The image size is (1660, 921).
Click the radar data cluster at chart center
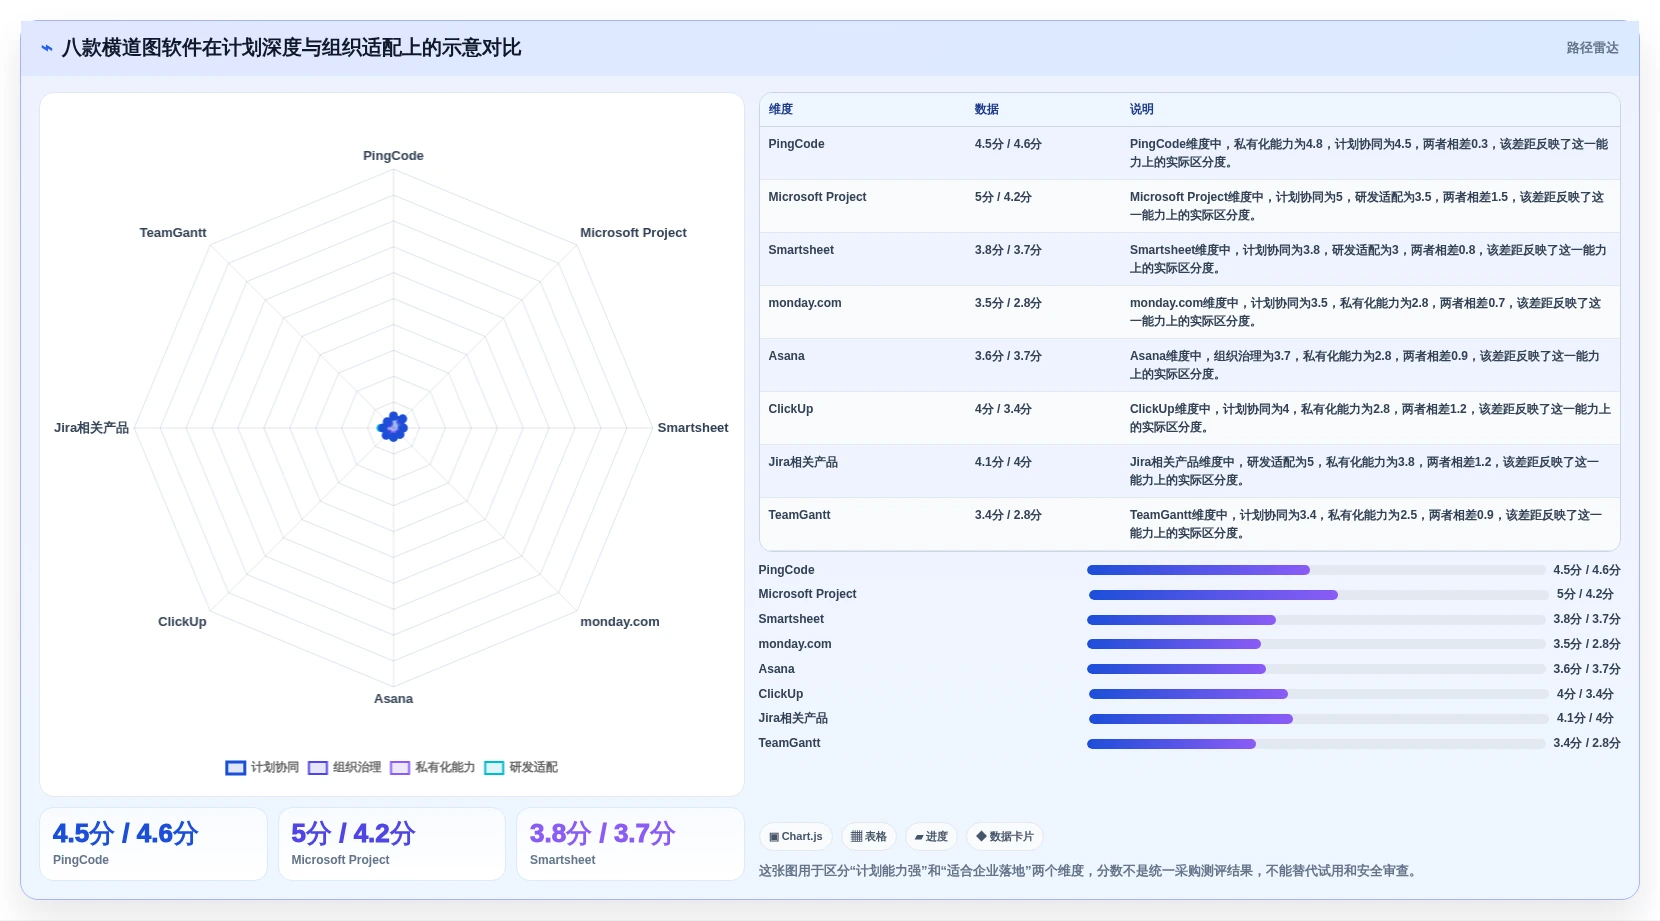point(393,427)
